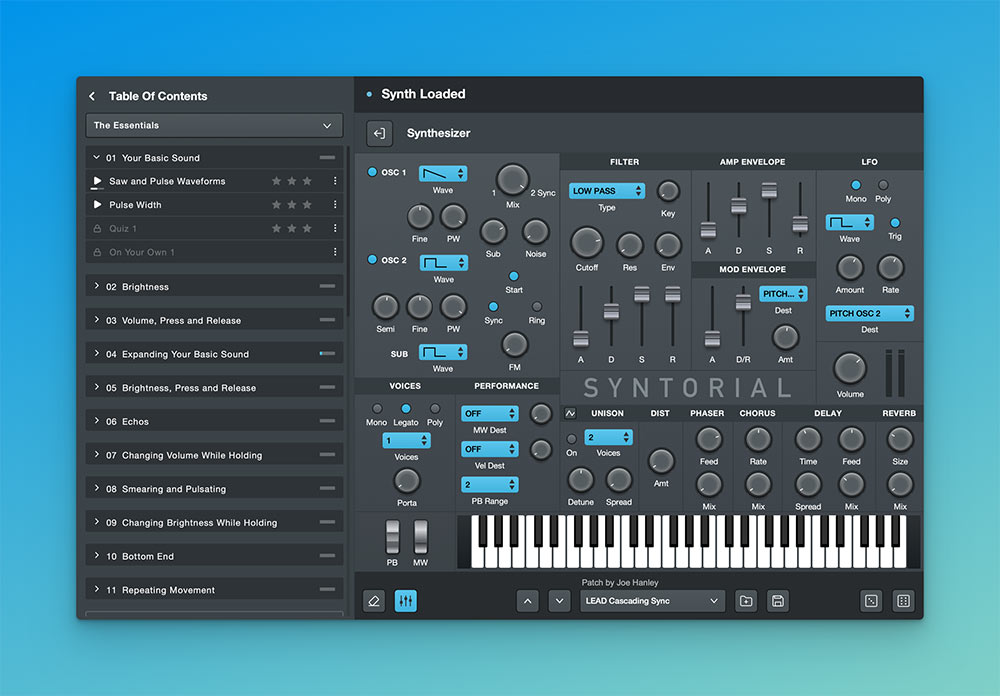Click the down arrow to load the next patch

coord(559,600)
